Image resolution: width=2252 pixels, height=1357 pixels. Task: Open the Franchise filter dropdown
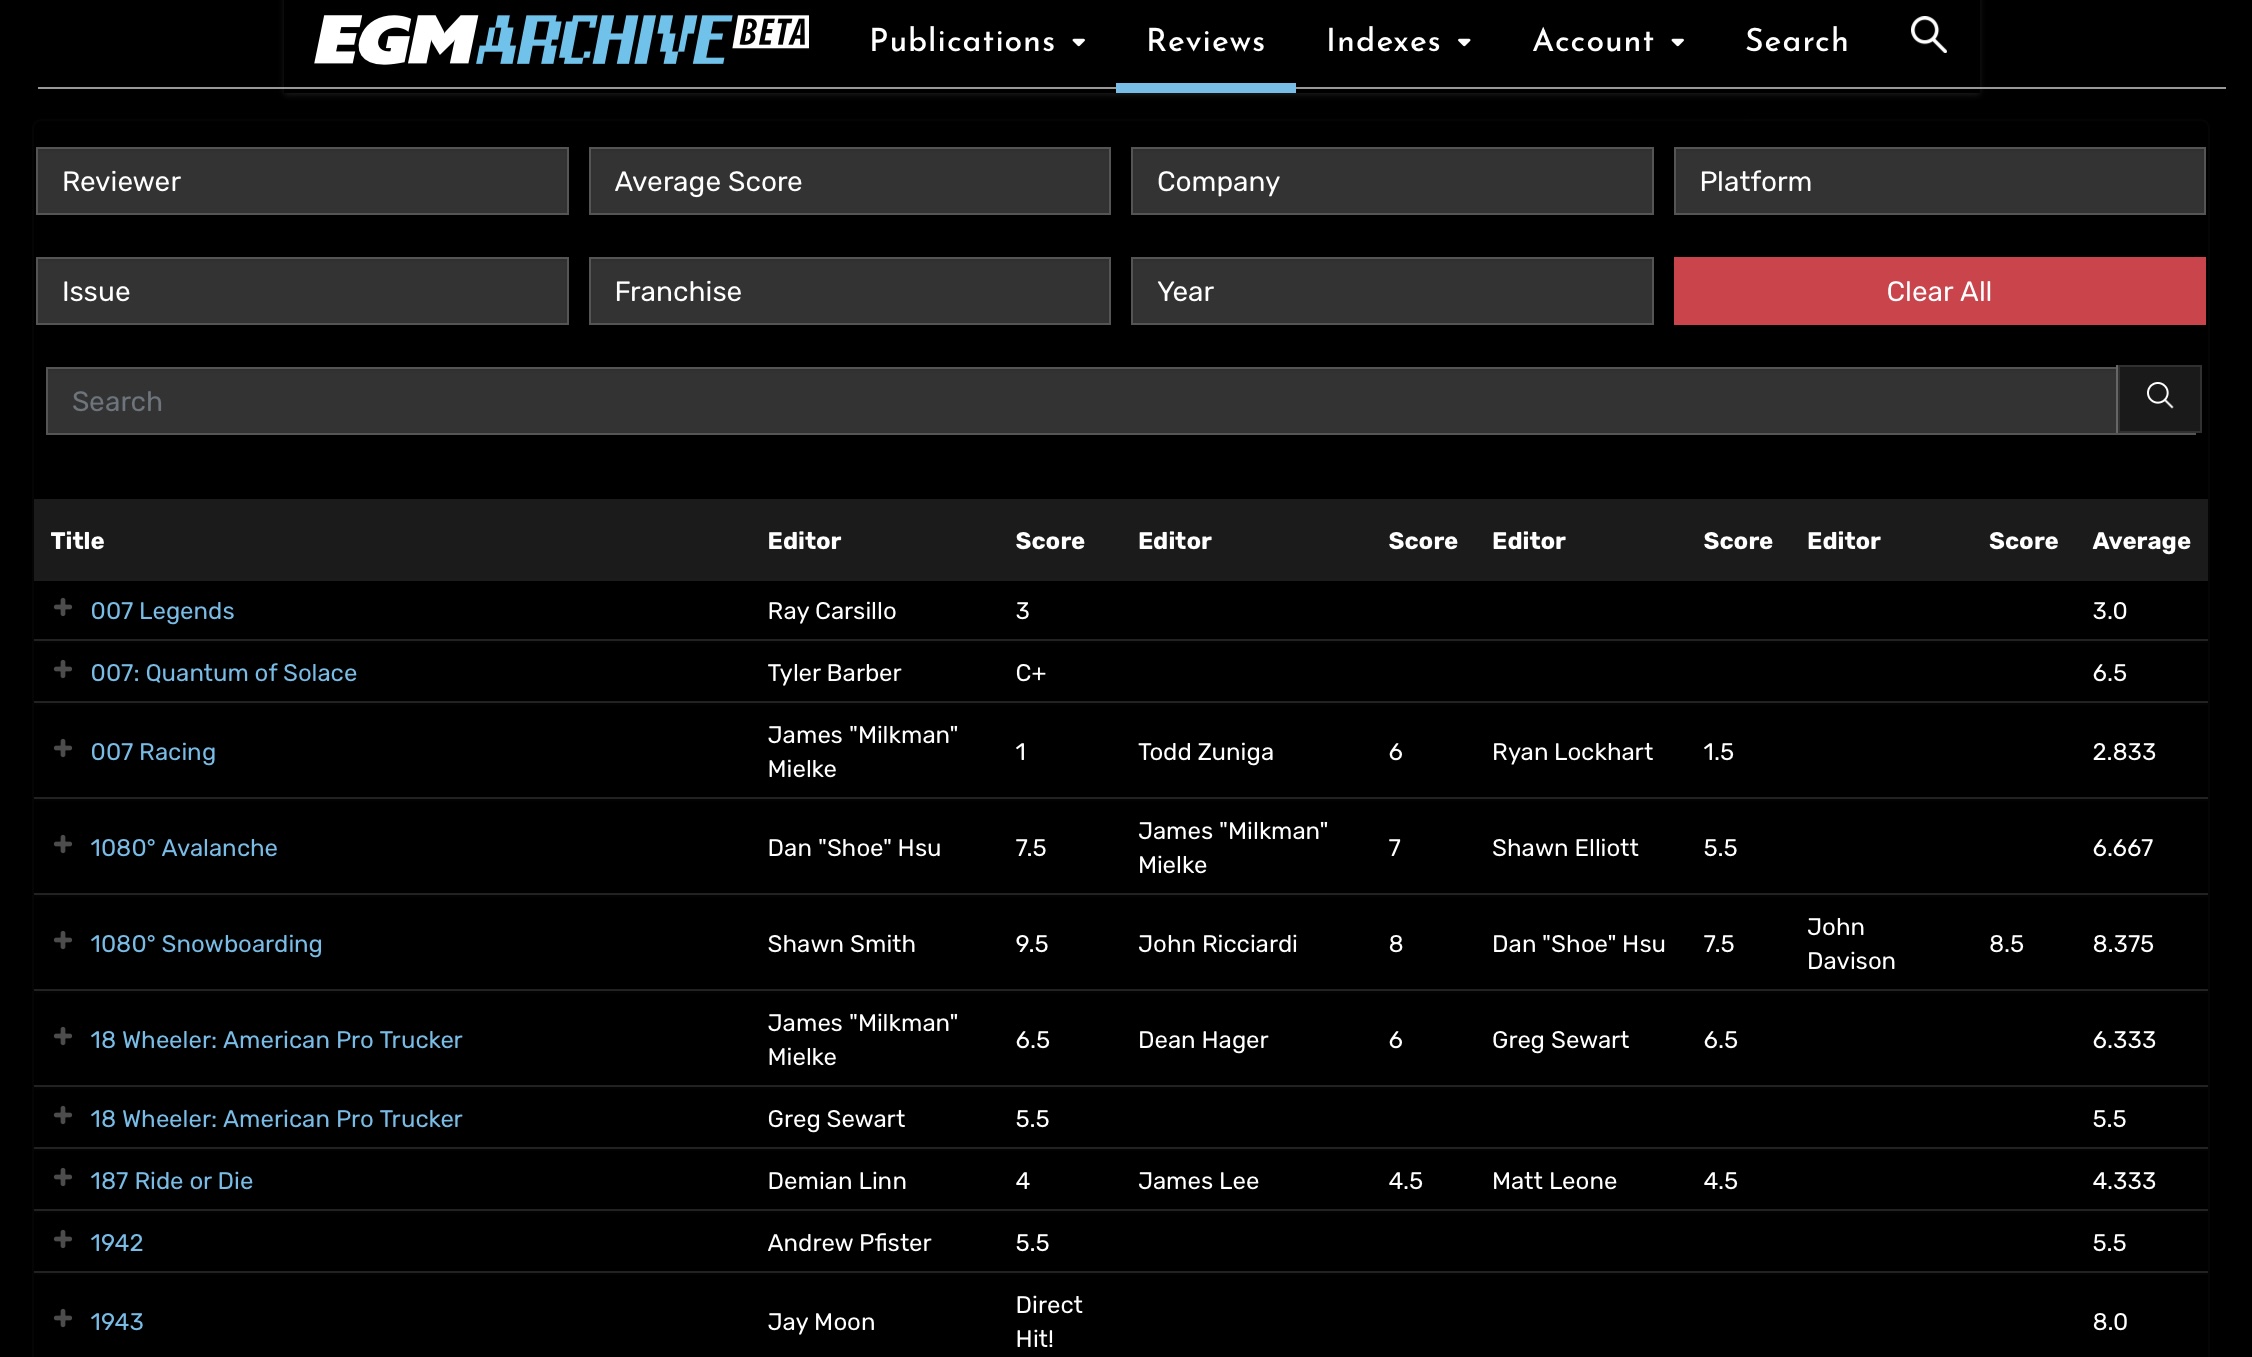coord(850,291)
